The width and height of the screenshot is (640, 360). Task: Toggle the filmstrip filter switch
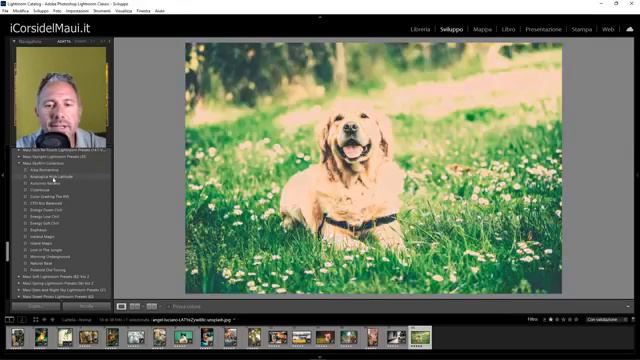click(633, 320)
